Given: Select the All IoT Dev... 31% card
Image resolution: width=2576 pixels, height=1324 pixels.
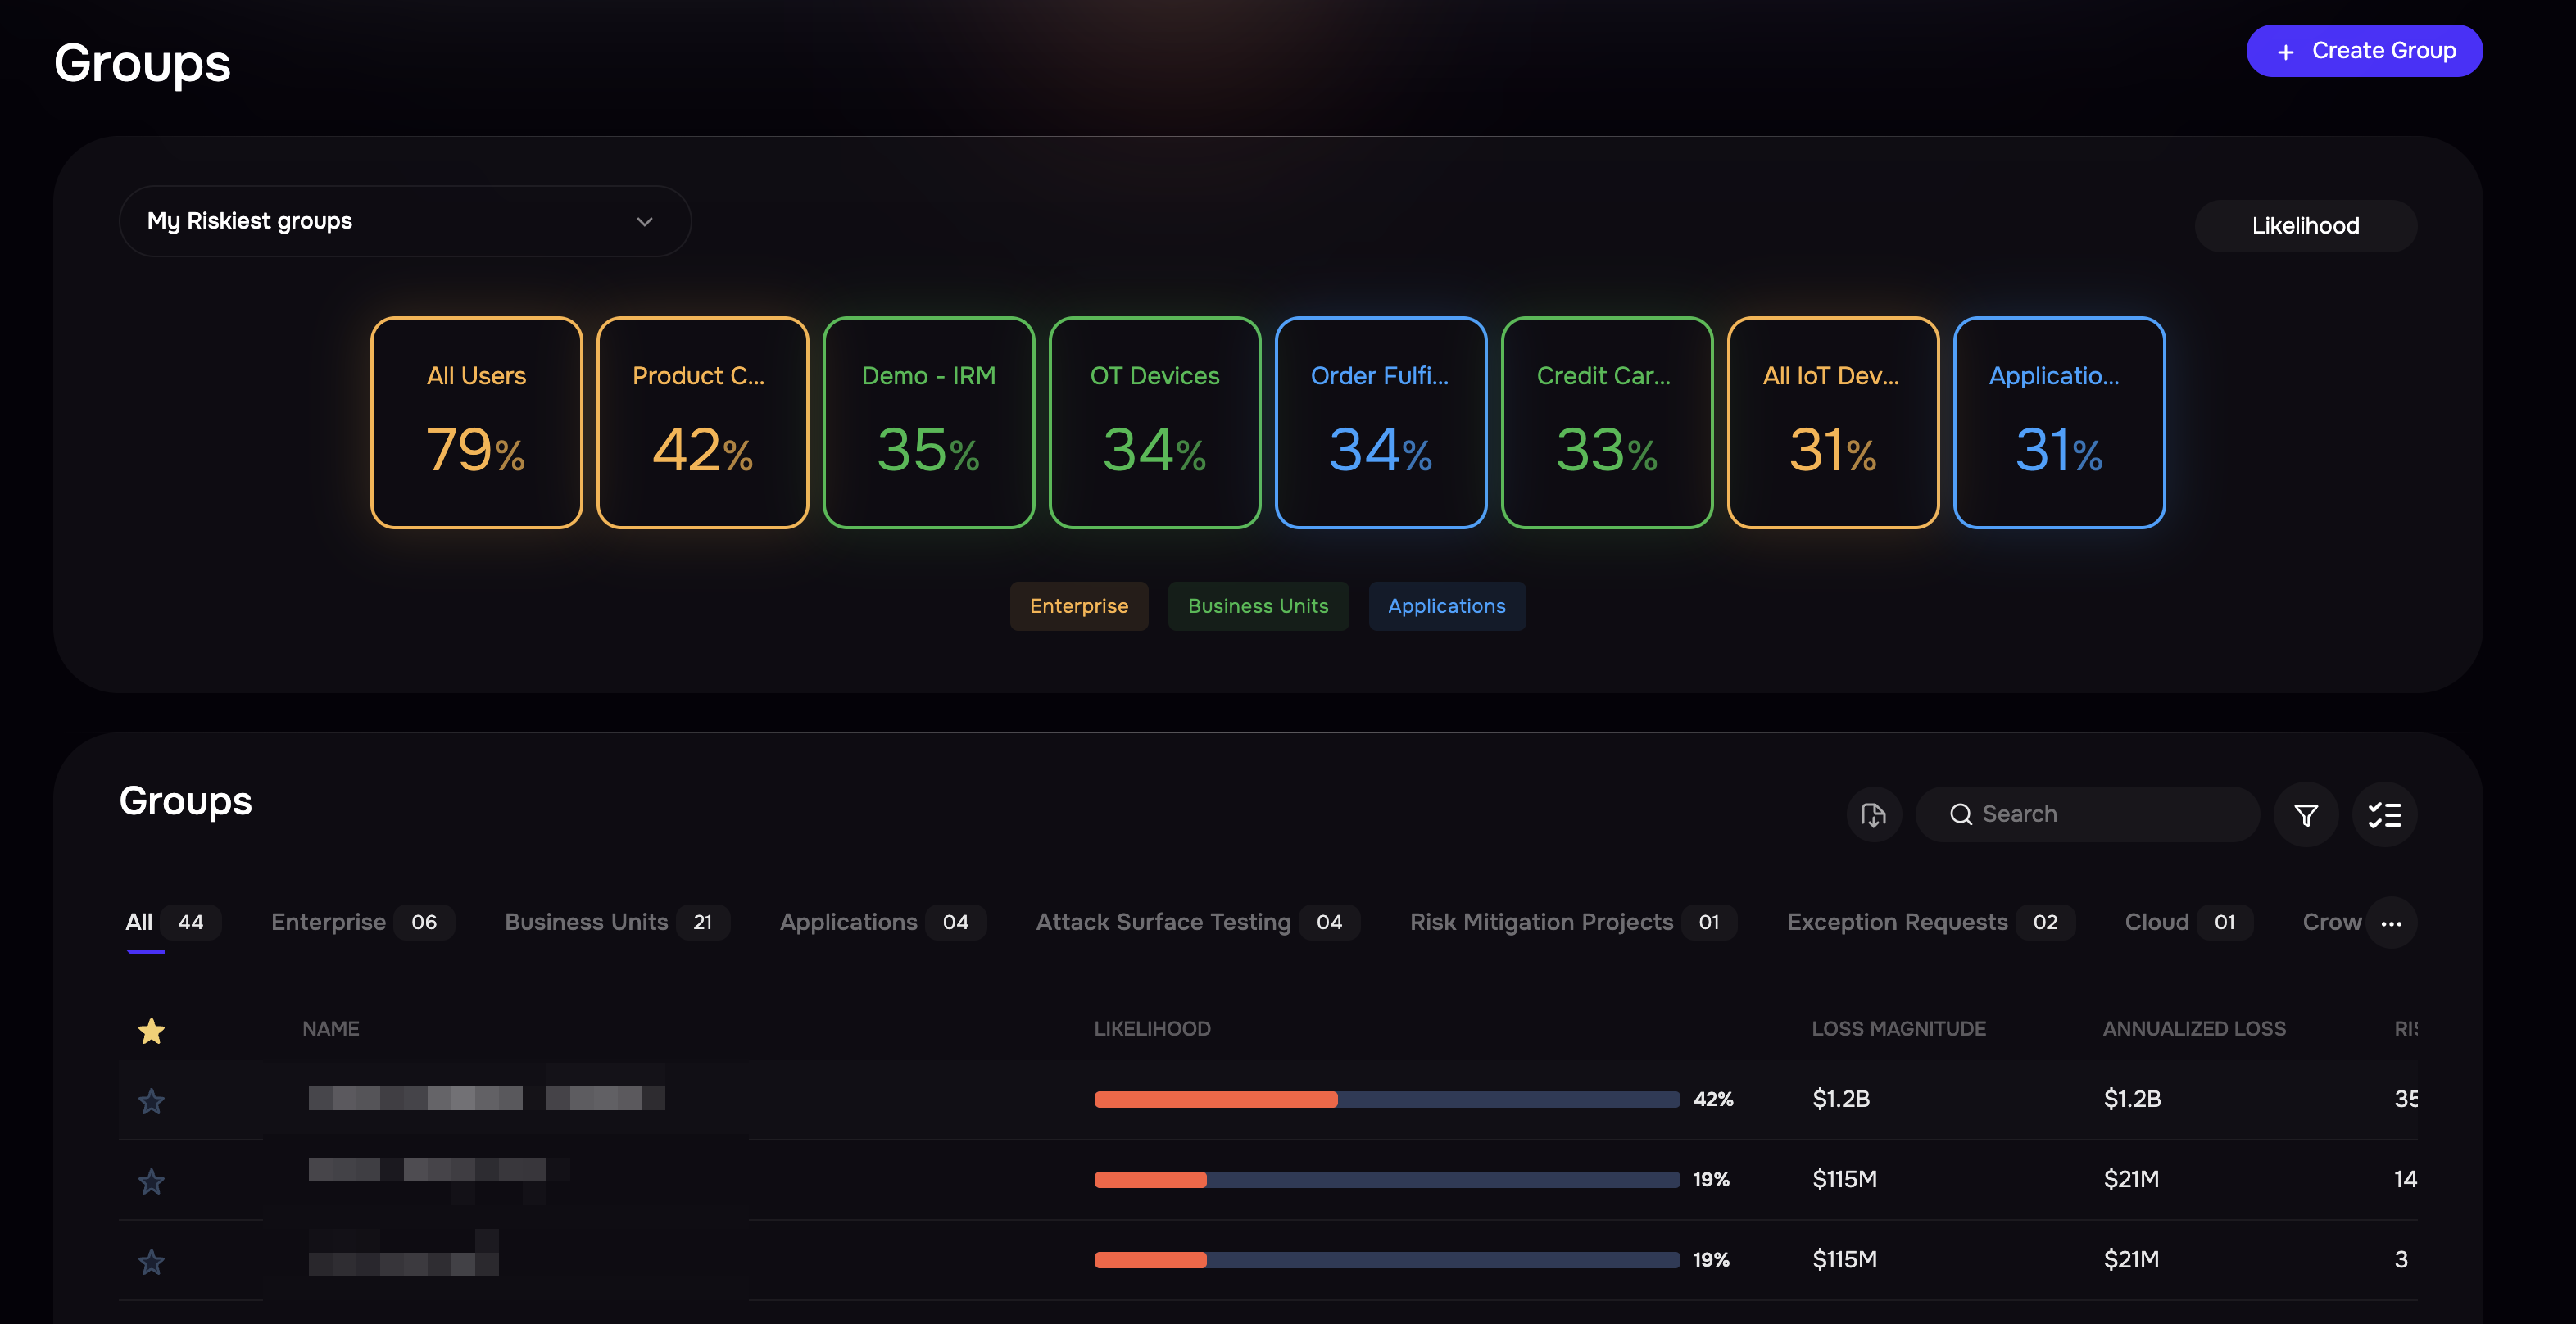Looking at the screenshot, I should [x=1832, y=423].
